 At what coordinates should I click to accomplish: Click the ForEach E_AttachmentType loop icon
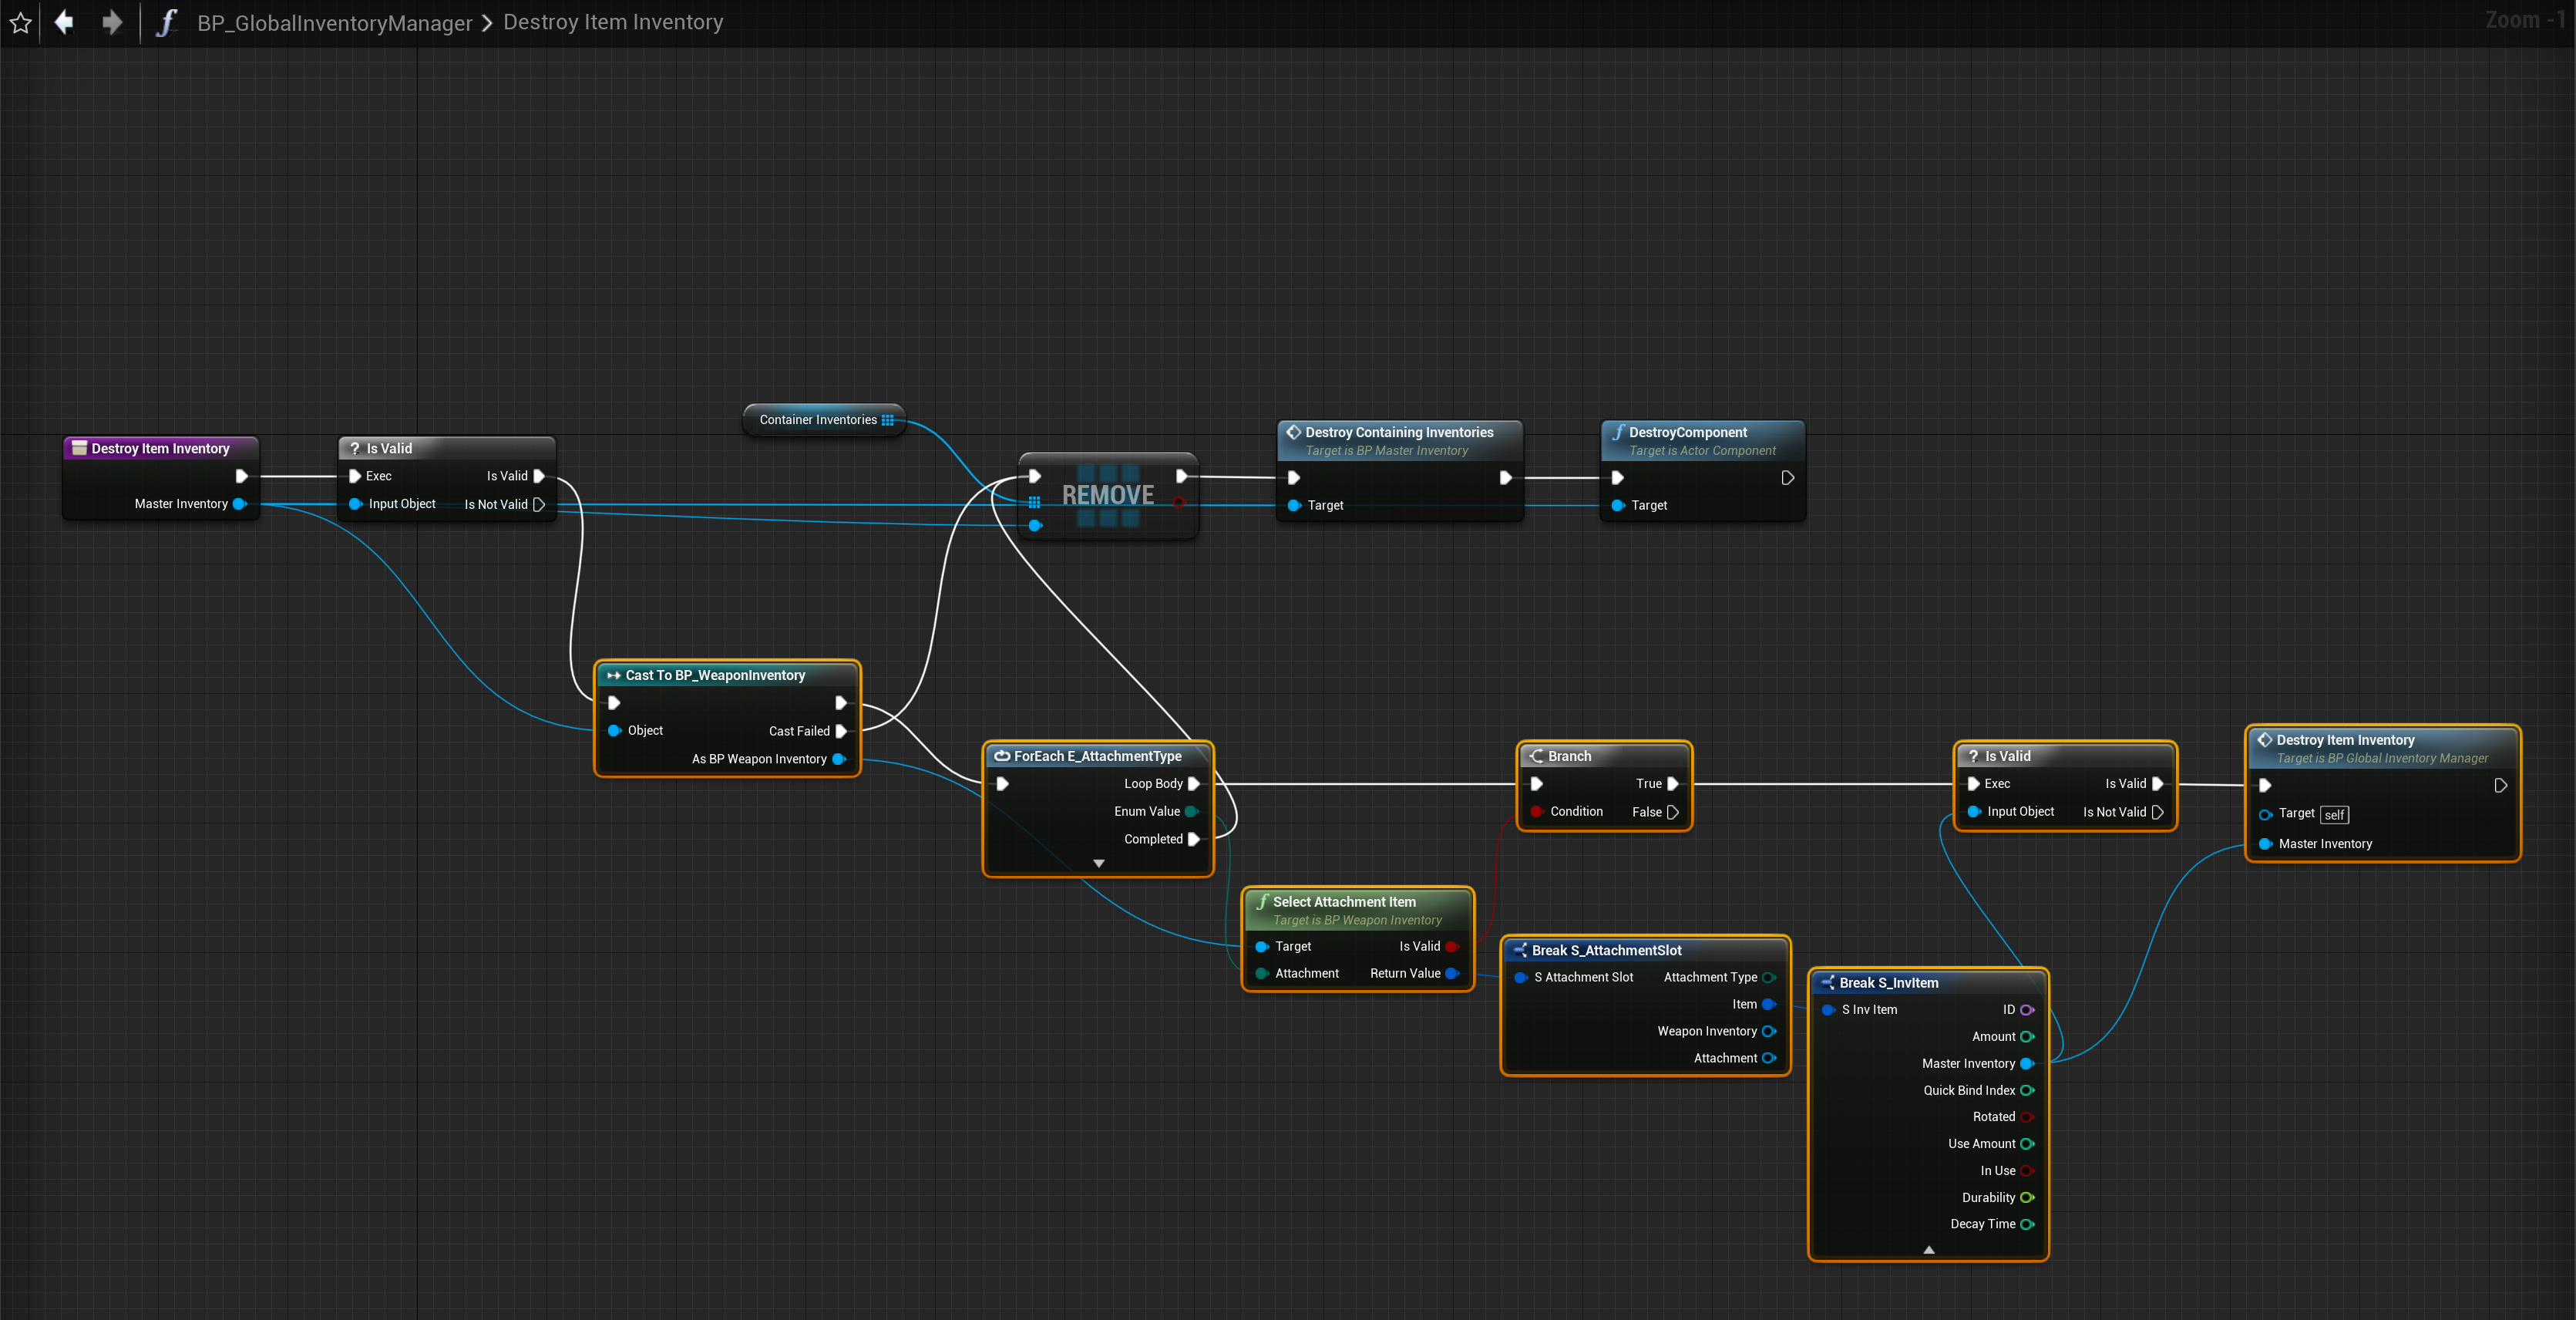pyautogui.click(x=1001, y=756)
